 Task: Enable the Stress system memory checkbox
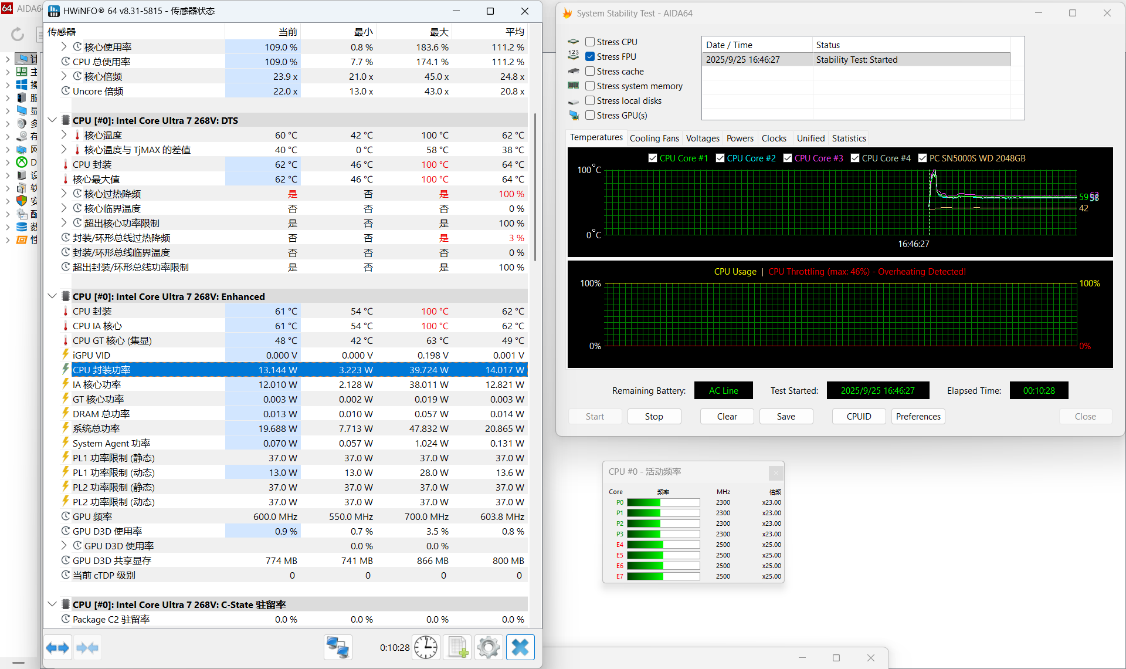click(590, 86)
